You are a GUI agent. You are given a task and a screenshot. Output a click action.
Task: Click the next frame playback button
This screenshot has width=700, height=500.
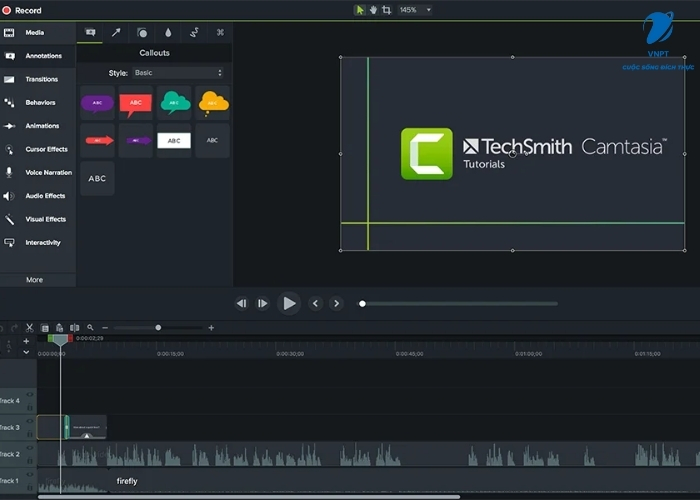click(x=262, y=304)
